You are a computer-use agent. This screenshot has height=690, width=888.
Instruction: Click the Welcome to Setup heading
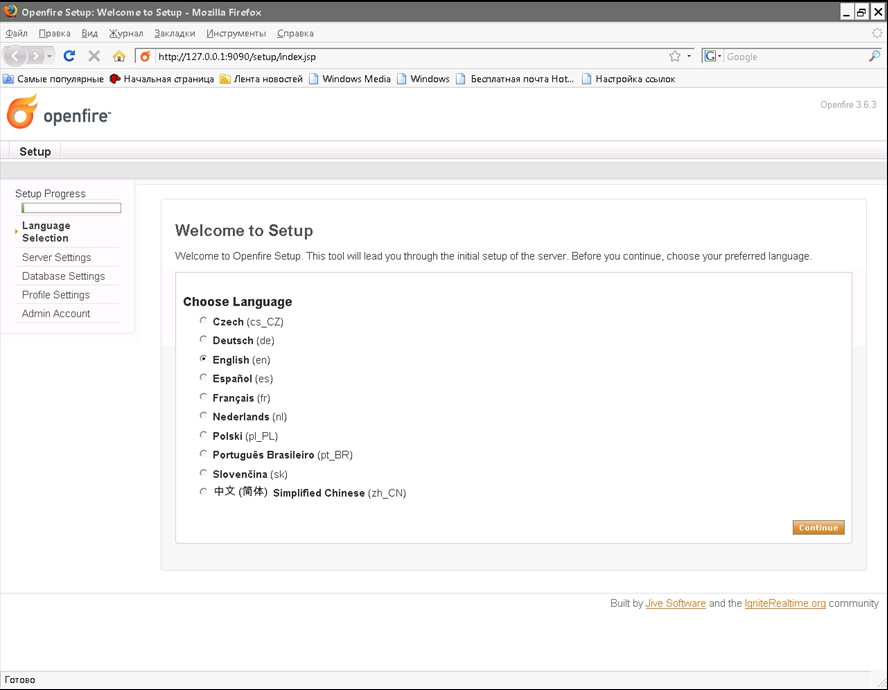244,231
